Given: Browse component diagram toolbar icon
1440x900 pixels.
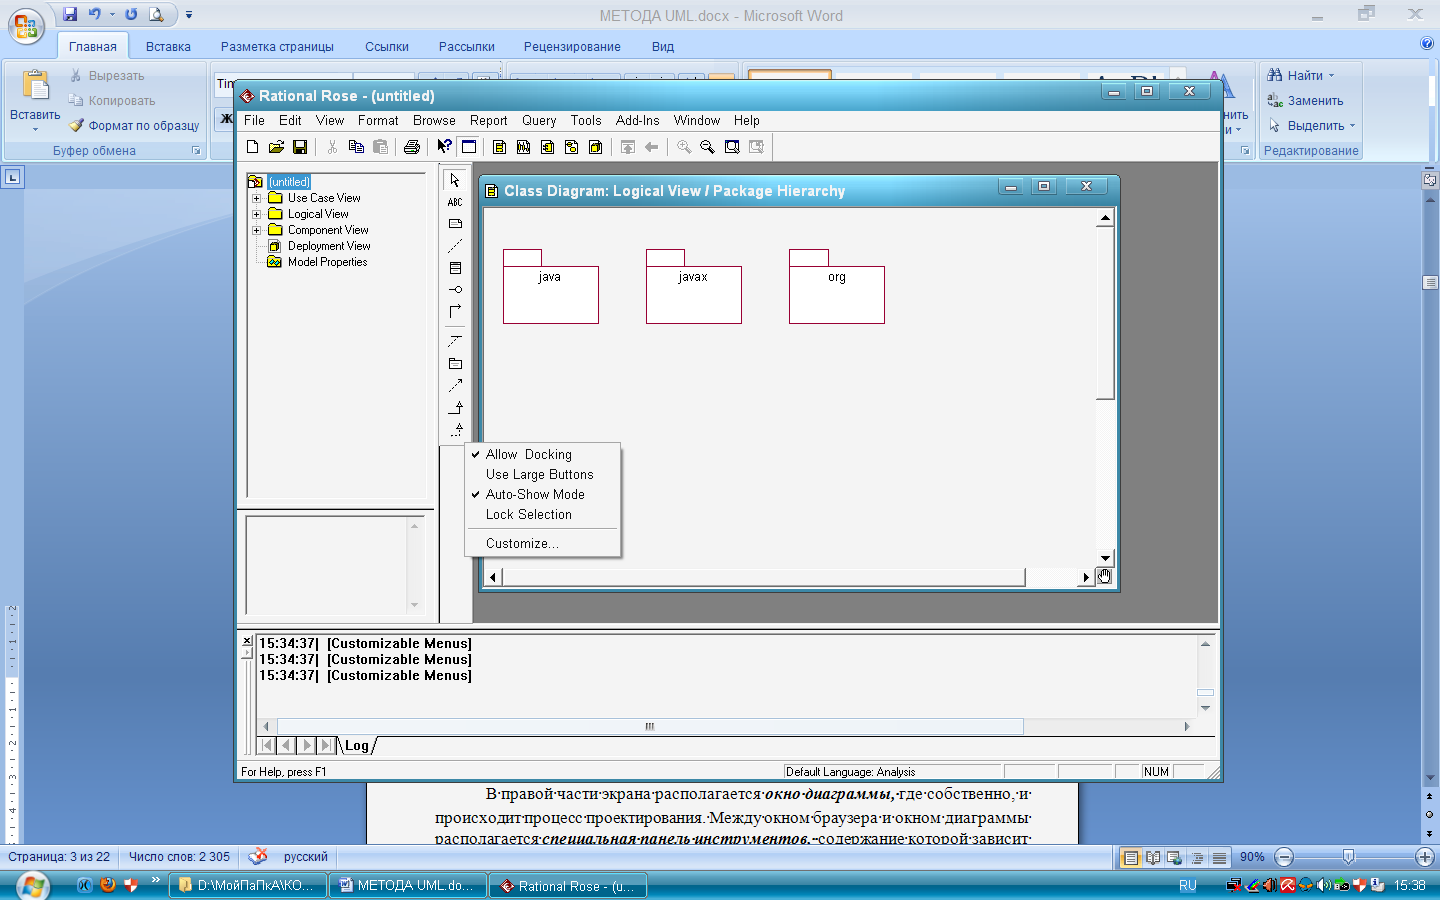Looking at the screenshot, I should click(x=547, y=147).
